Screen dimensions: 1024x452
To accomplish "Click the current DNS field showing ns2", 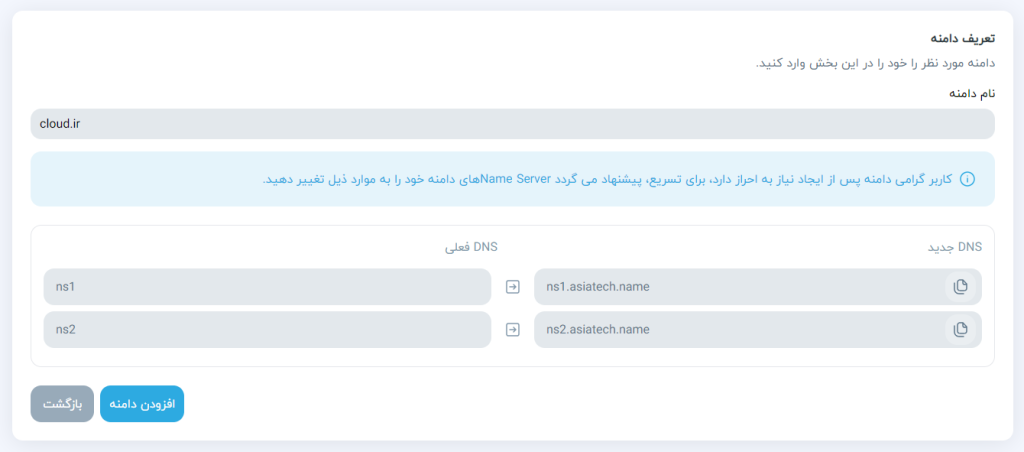I will tap(267, 329).
